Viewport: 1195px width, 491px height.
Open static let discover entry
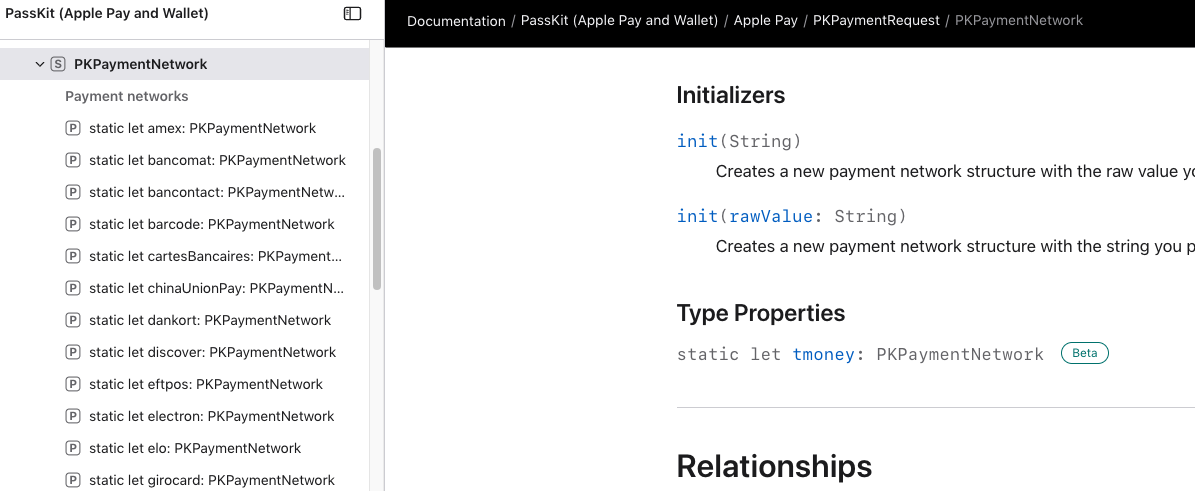(x=213, y=352)
